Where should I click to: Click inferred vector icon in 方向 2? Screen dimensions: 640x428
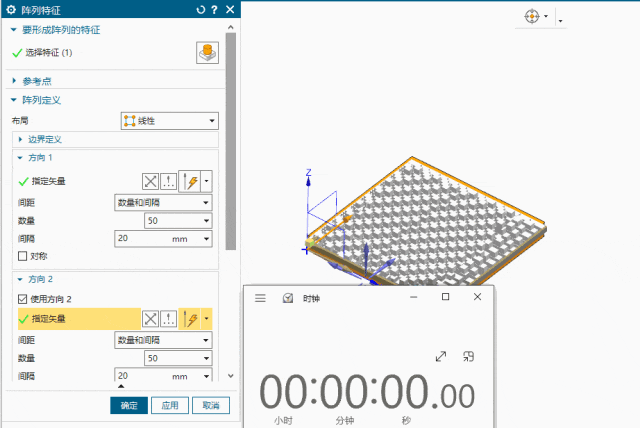pos(189,318)
